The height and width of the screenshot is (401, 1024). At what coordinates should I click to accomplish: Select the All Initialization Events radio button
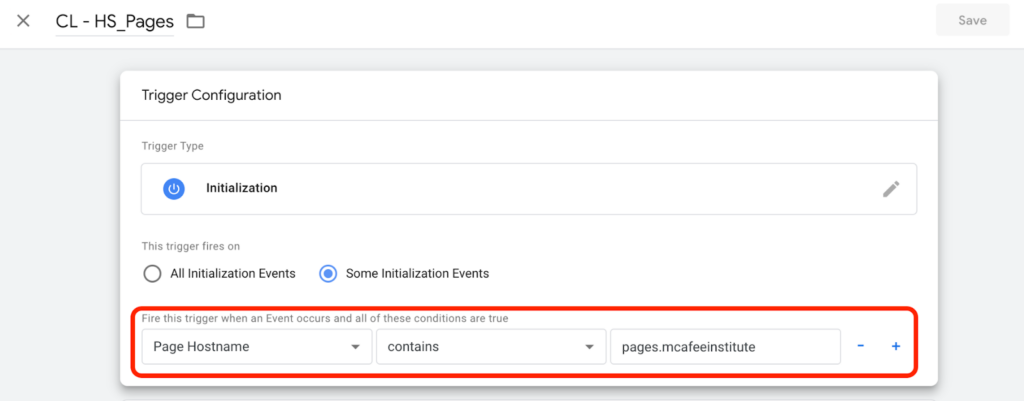(152, 274)
